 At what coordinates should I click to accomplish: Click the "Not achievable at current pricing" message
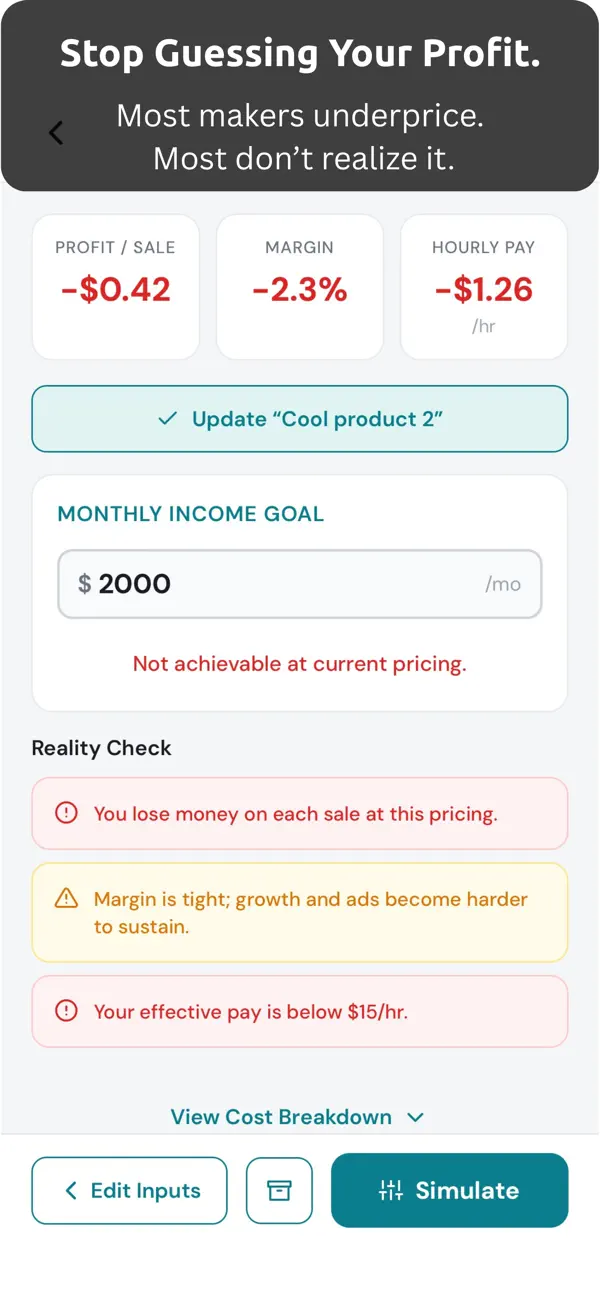click(x=299, y=663)
